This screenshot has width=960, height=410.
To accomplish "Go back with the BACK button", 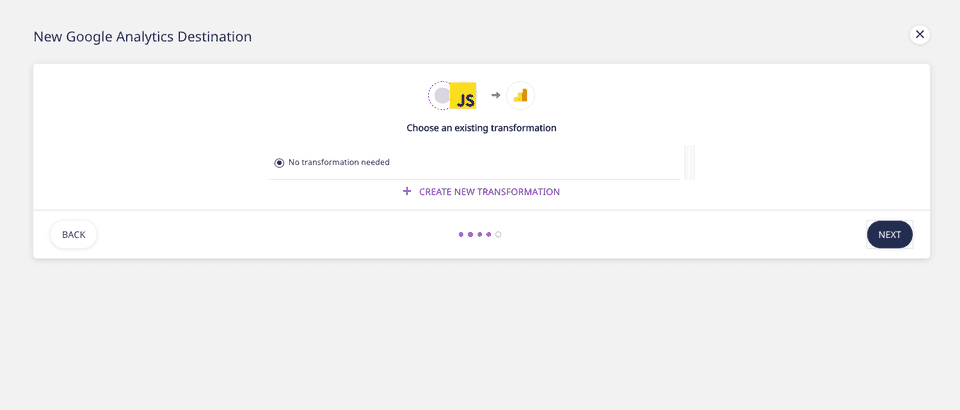I will [x=74, y=235].
